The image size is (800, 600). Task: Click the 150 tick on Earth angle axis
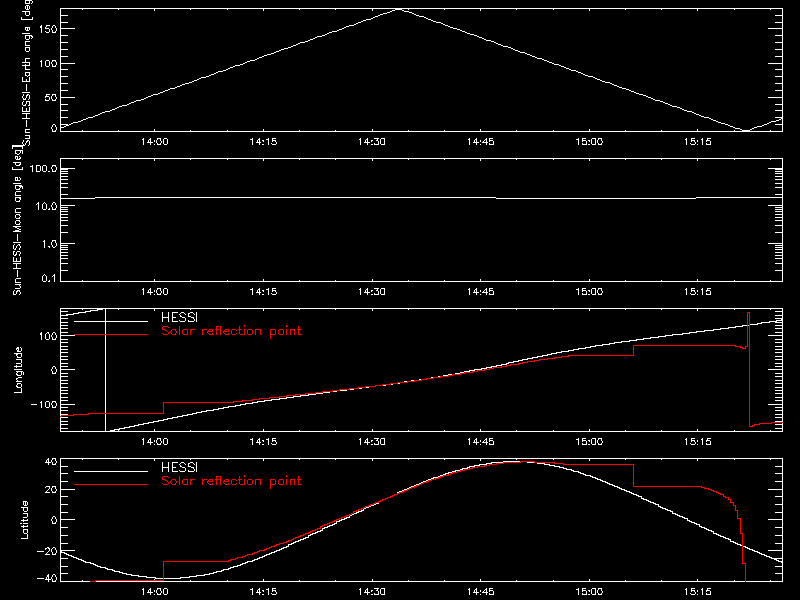point(47,29)
